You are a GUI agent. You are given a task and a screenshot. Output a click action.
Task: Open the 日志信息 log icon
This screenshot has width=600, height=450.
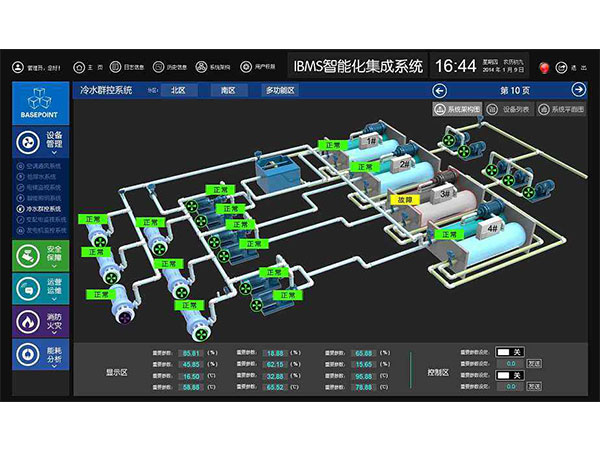(x=115, y=67)
